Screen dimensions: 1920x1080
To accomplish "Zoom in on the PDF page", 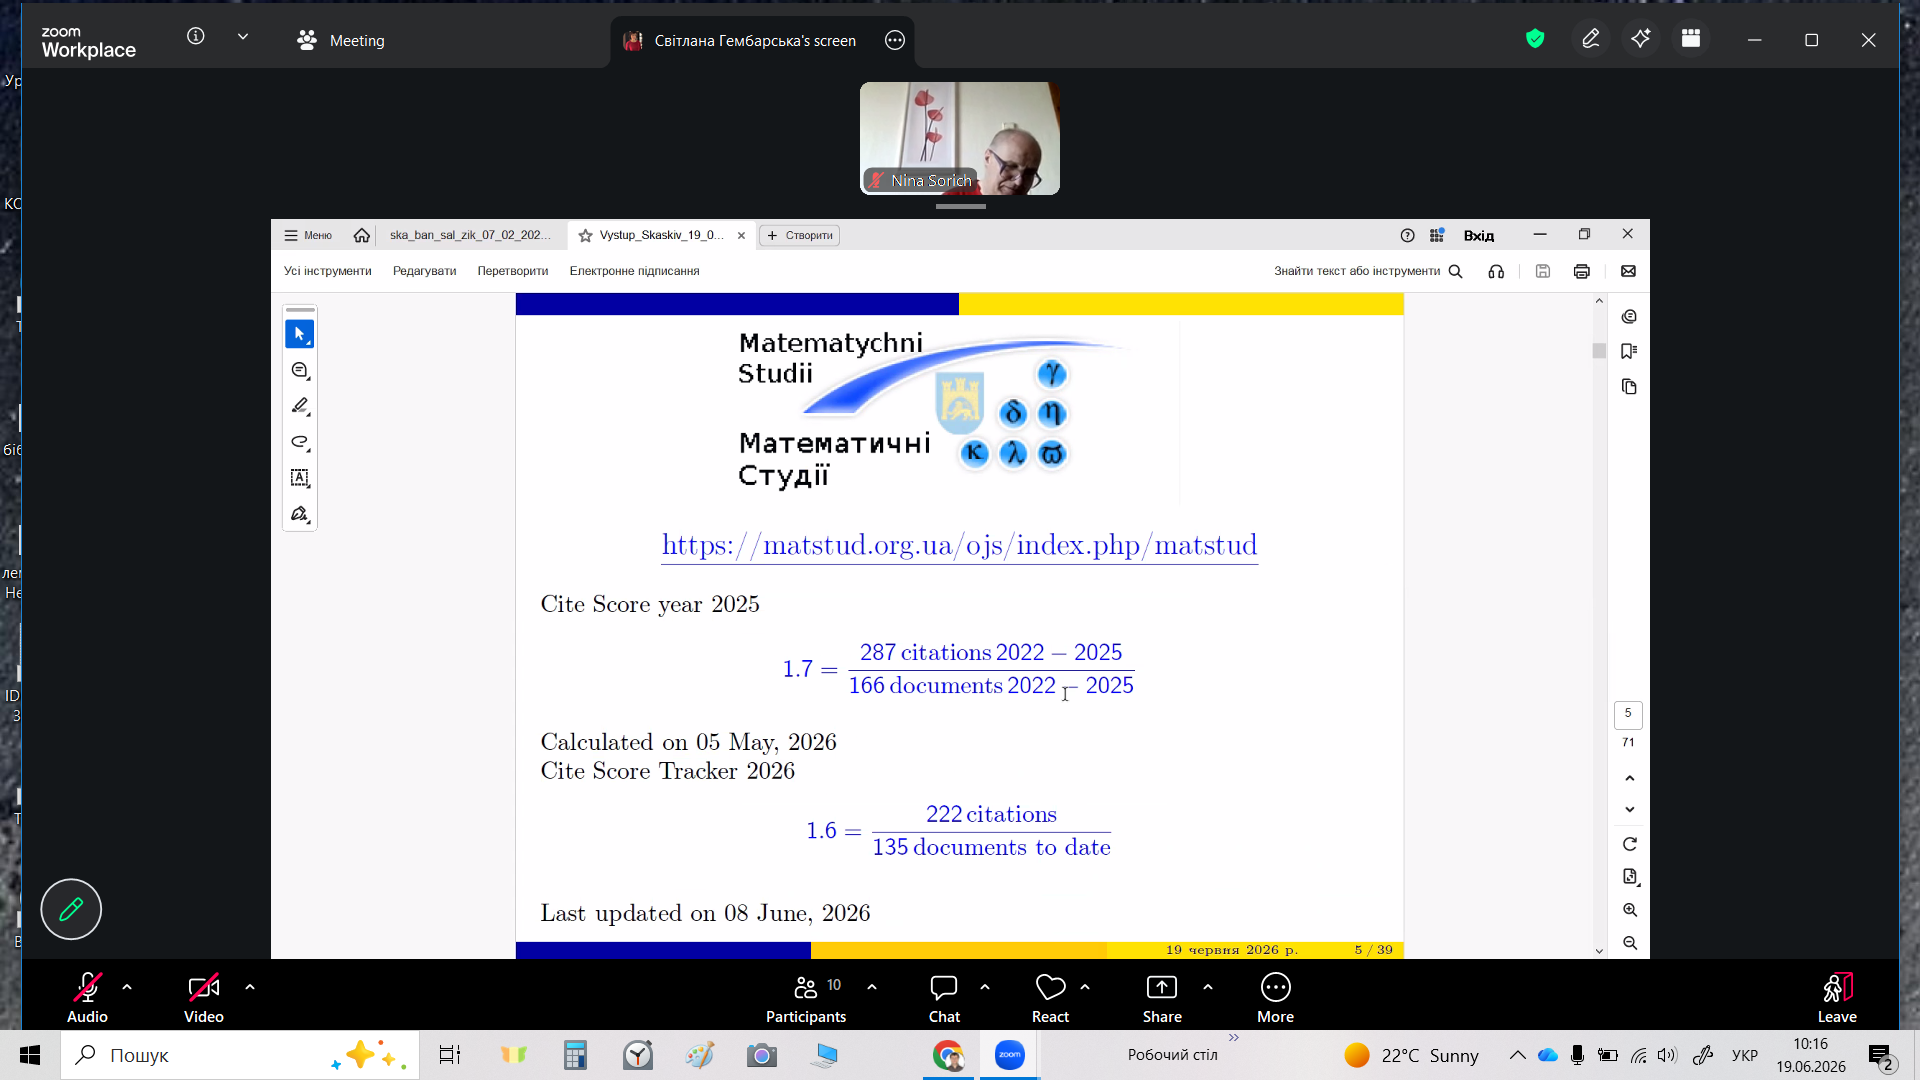I will tap(1630, 910).
